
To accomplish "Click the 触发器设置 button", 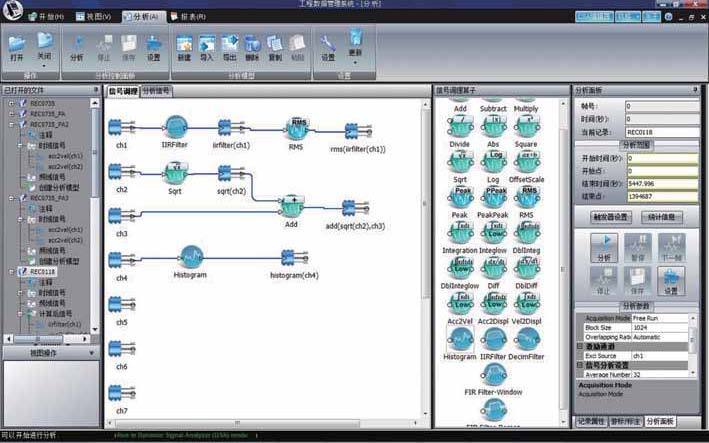I will [x=606, y=215].
